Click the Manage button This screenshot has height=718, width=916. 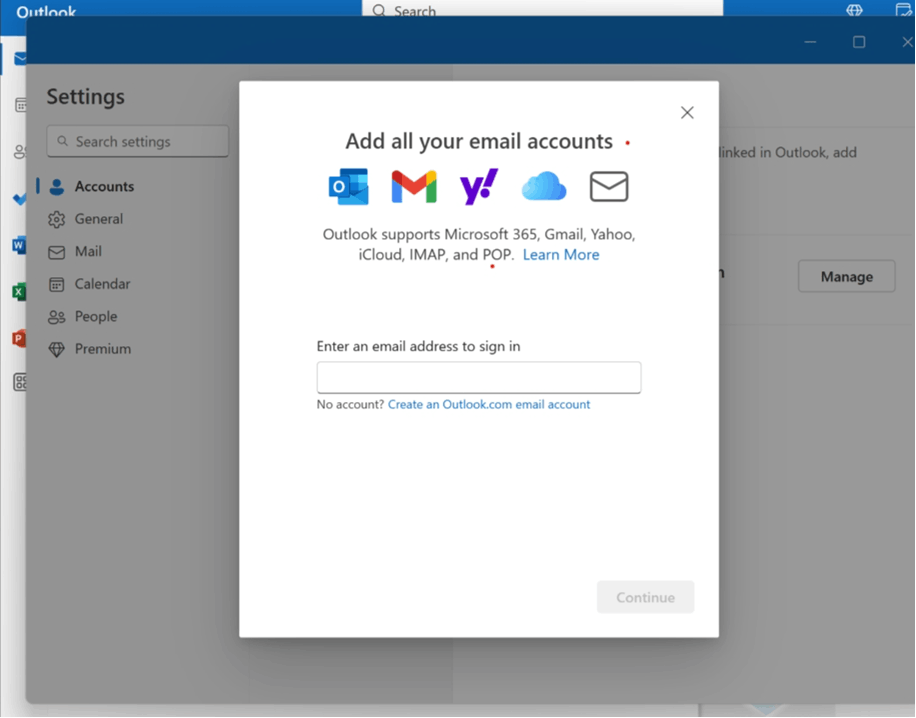pos(846,276)
